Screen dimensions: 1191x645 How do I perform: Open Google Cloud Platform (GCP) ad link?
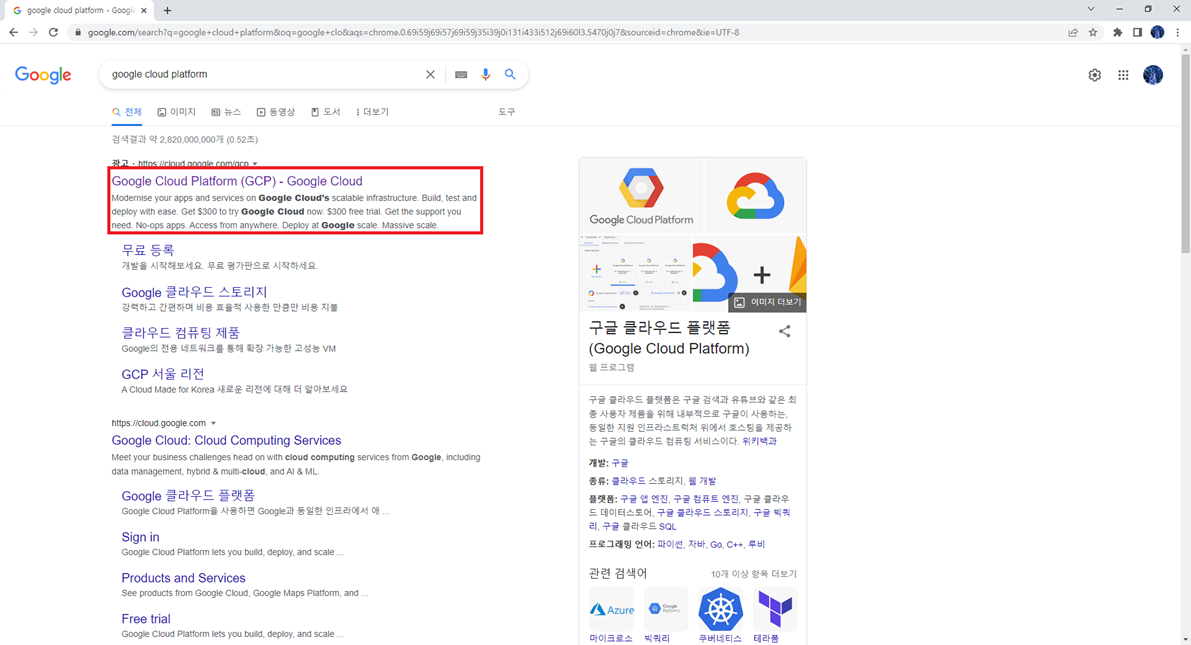[237, 181]
